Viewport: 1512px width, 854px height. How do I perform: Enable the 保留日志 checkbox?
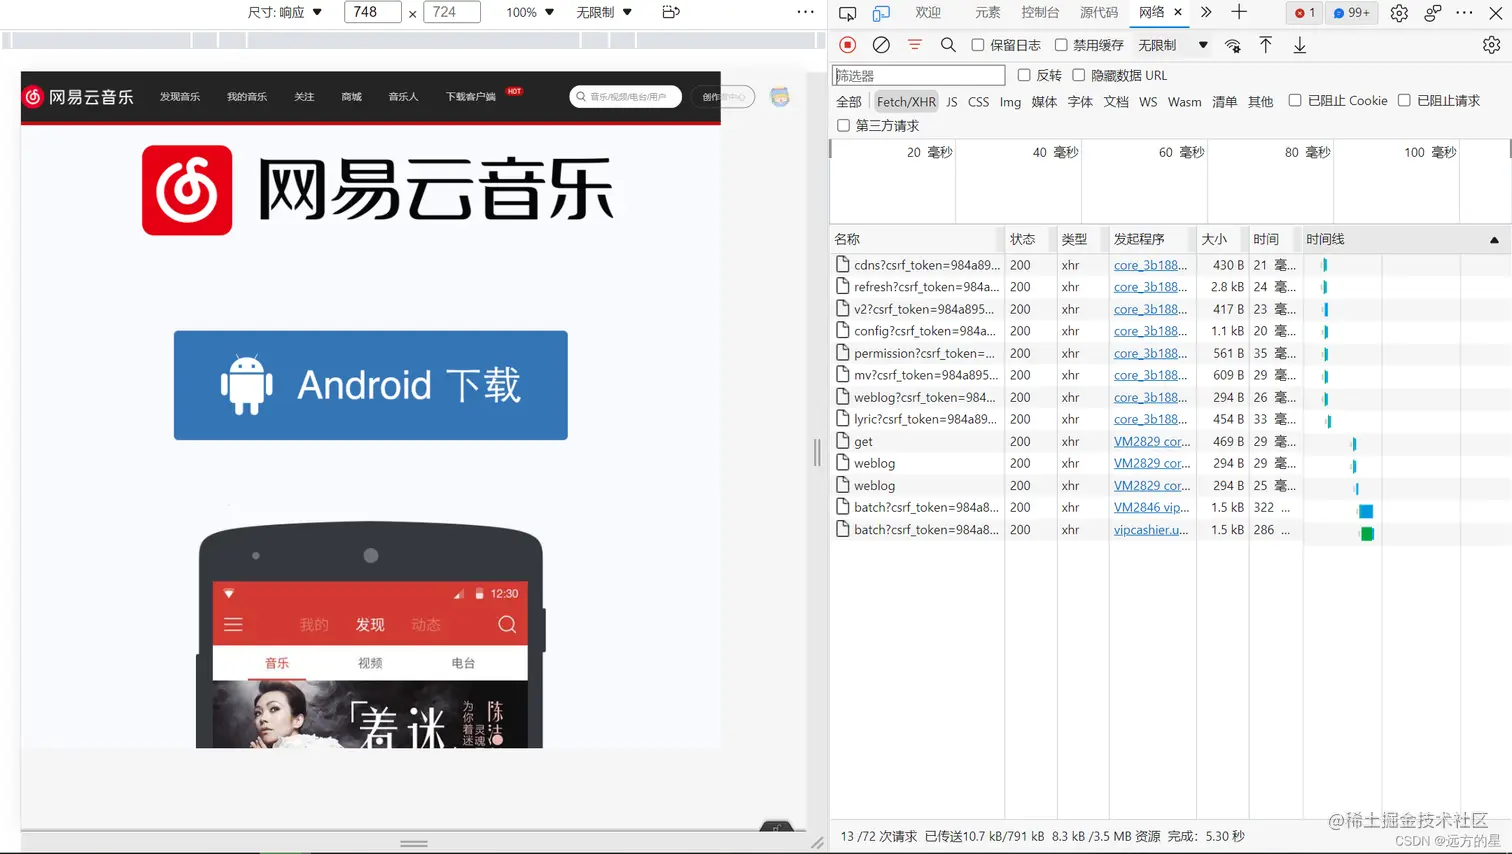point(978,45)
